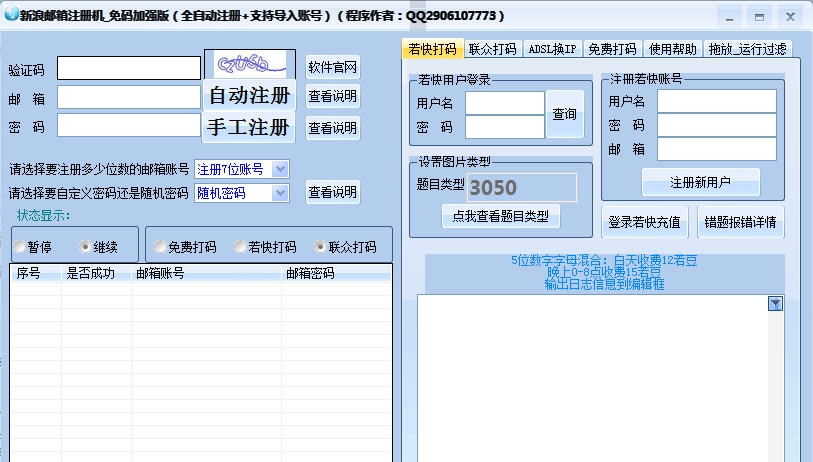Image resolution: width=813 pixels, height=462 pixels.
Task: Click the 邮箱 input field on the left
Action: [129, 97]
